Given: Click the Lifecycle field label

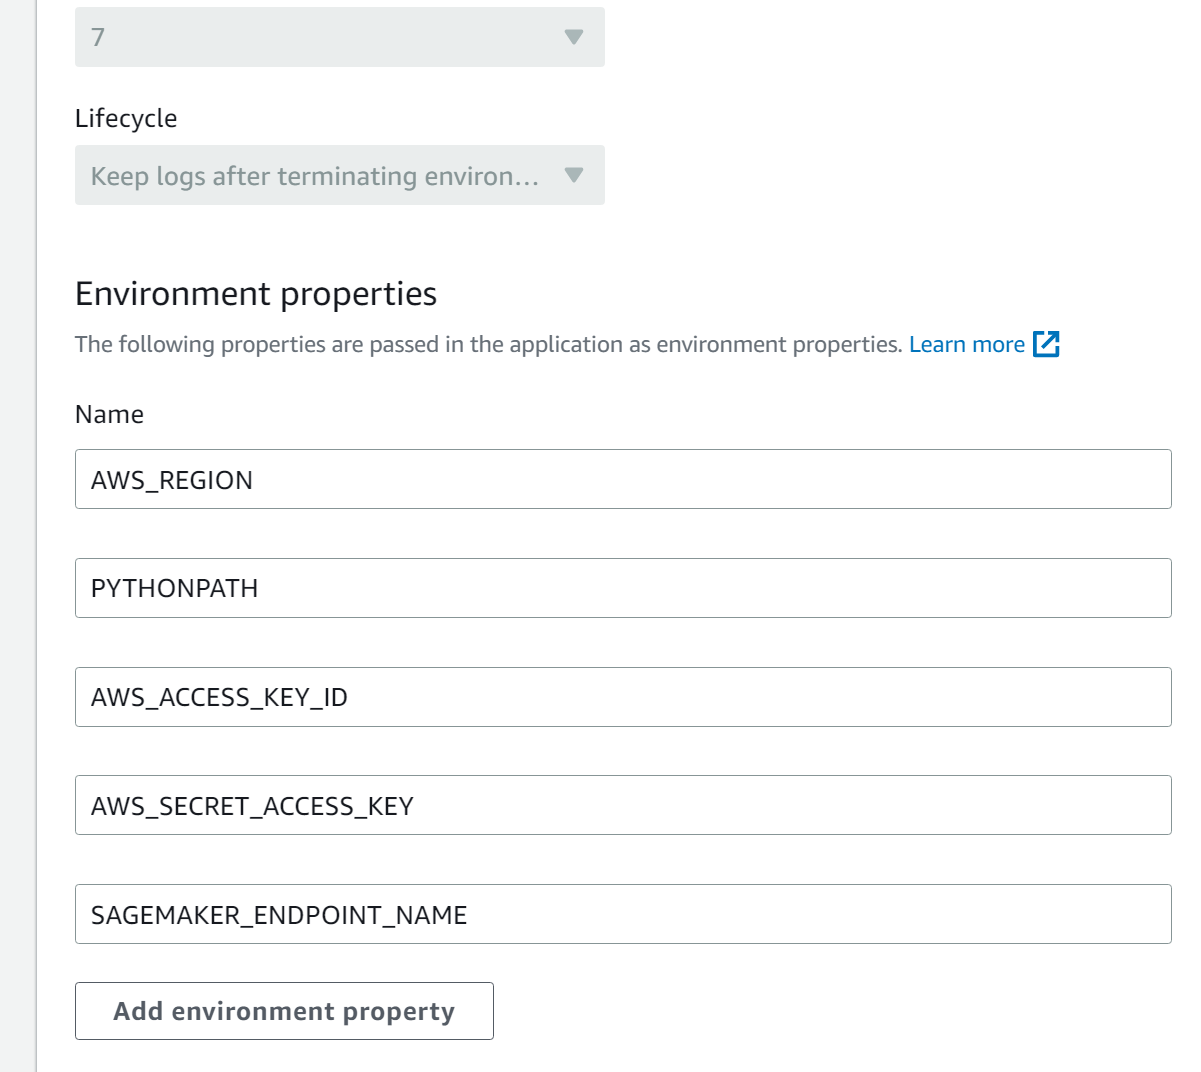Looking at the screenshot, I should point(126,118).
